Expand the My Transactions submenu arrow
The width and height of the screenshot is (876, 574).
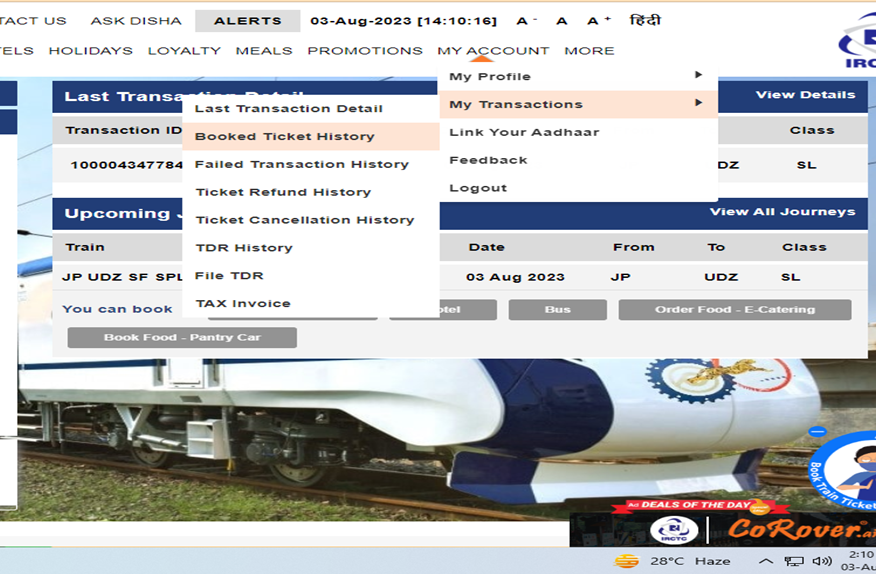[698, 103]
